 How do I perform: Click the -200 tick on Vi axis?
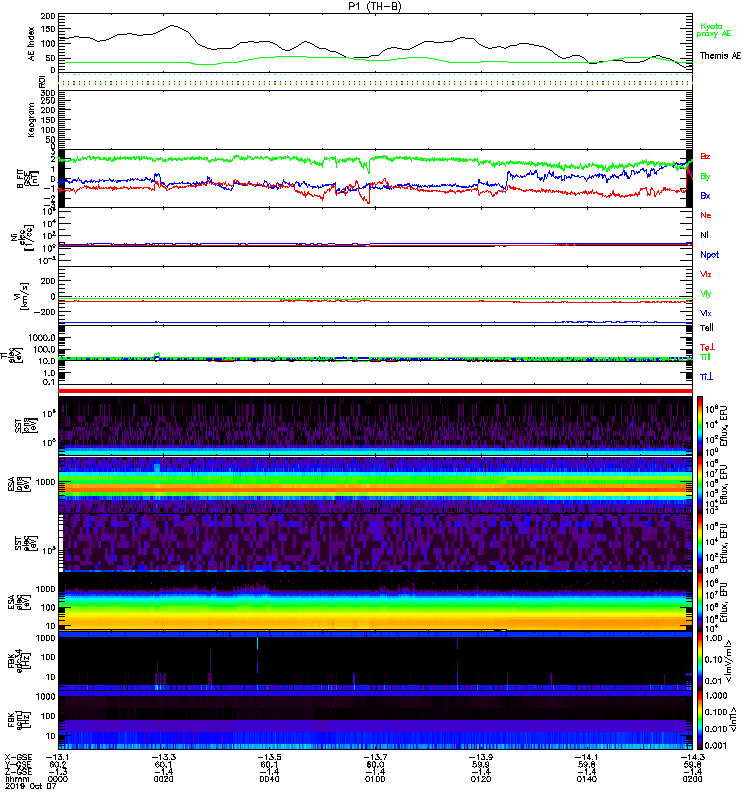click(x=44, y=312)
